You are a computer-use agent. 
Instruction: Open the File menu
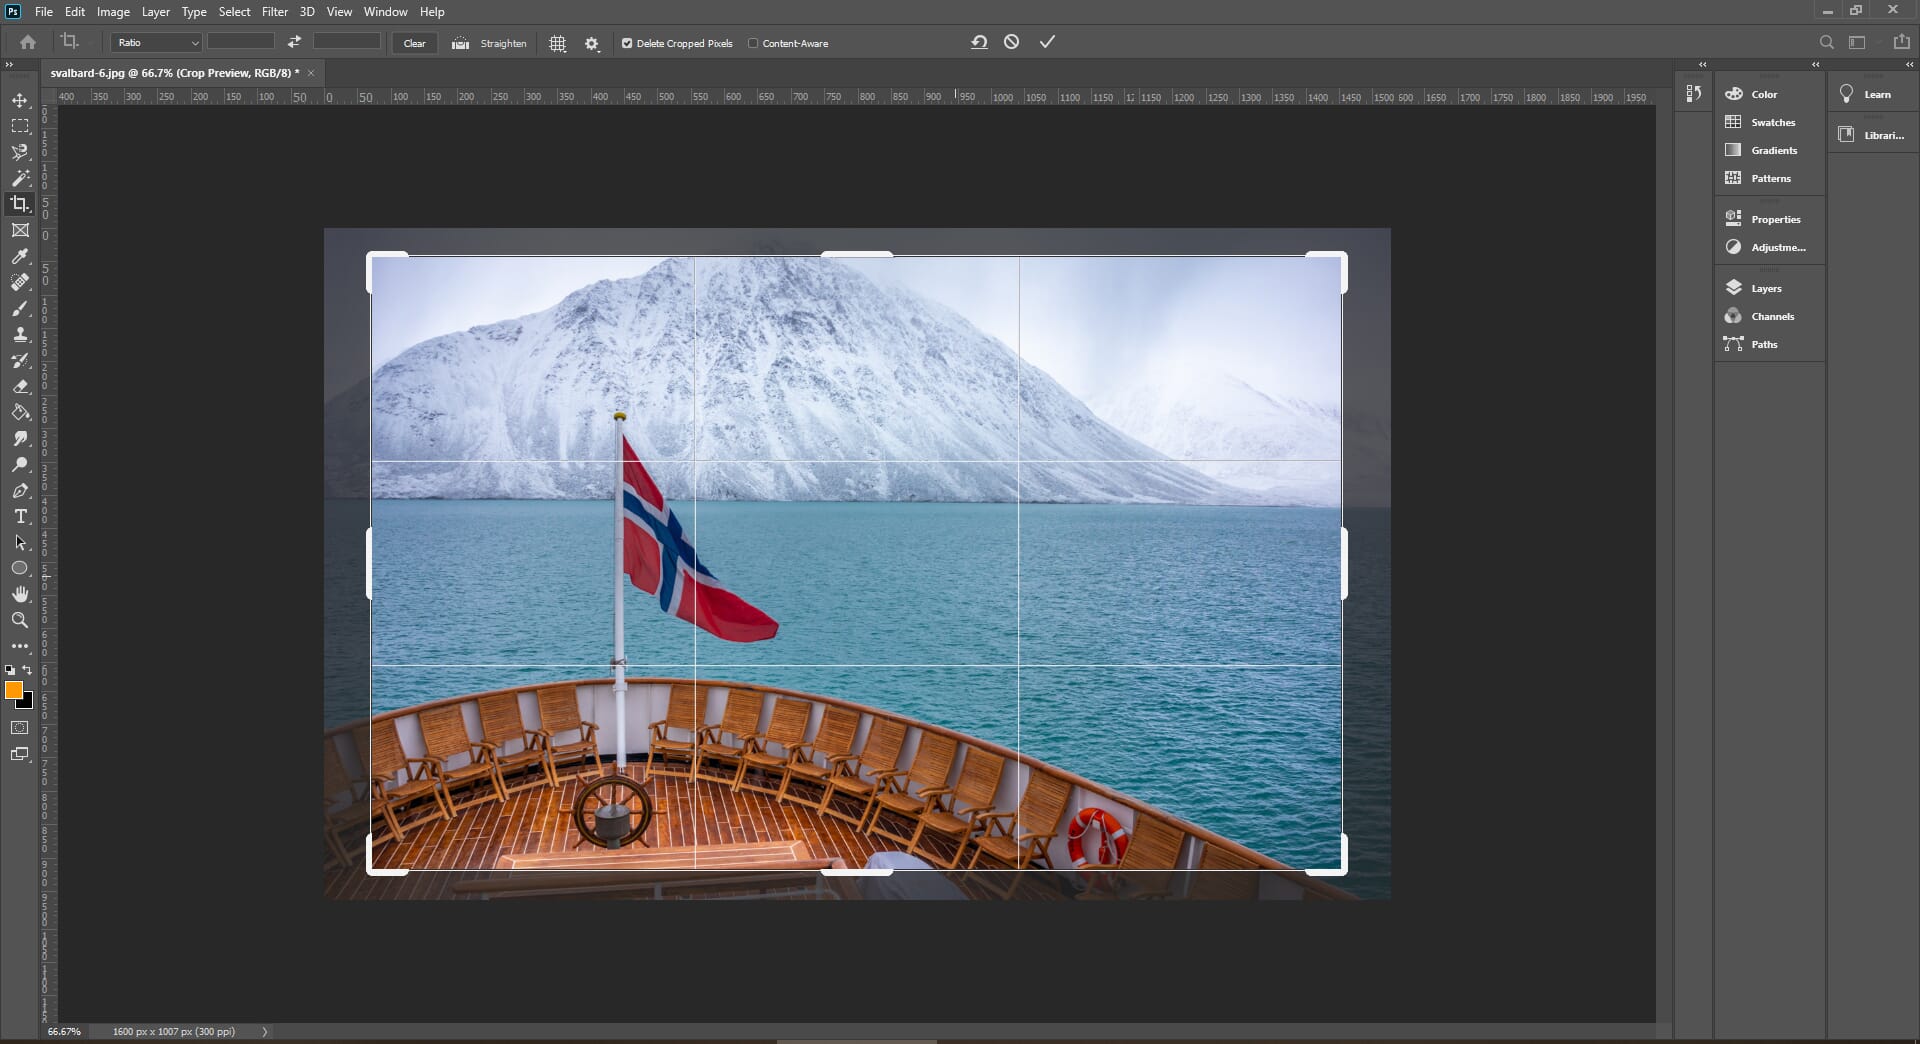click(x=44, y=12)
